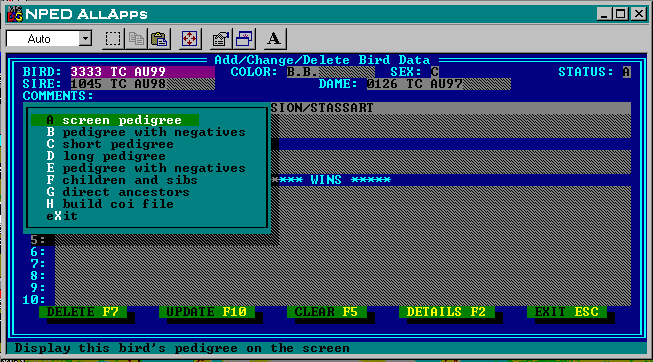The width and height of the screenshot is (653, 362).
Task: Choose 'D long pedigree' menu entry
Action: click(x=106, y=156)
